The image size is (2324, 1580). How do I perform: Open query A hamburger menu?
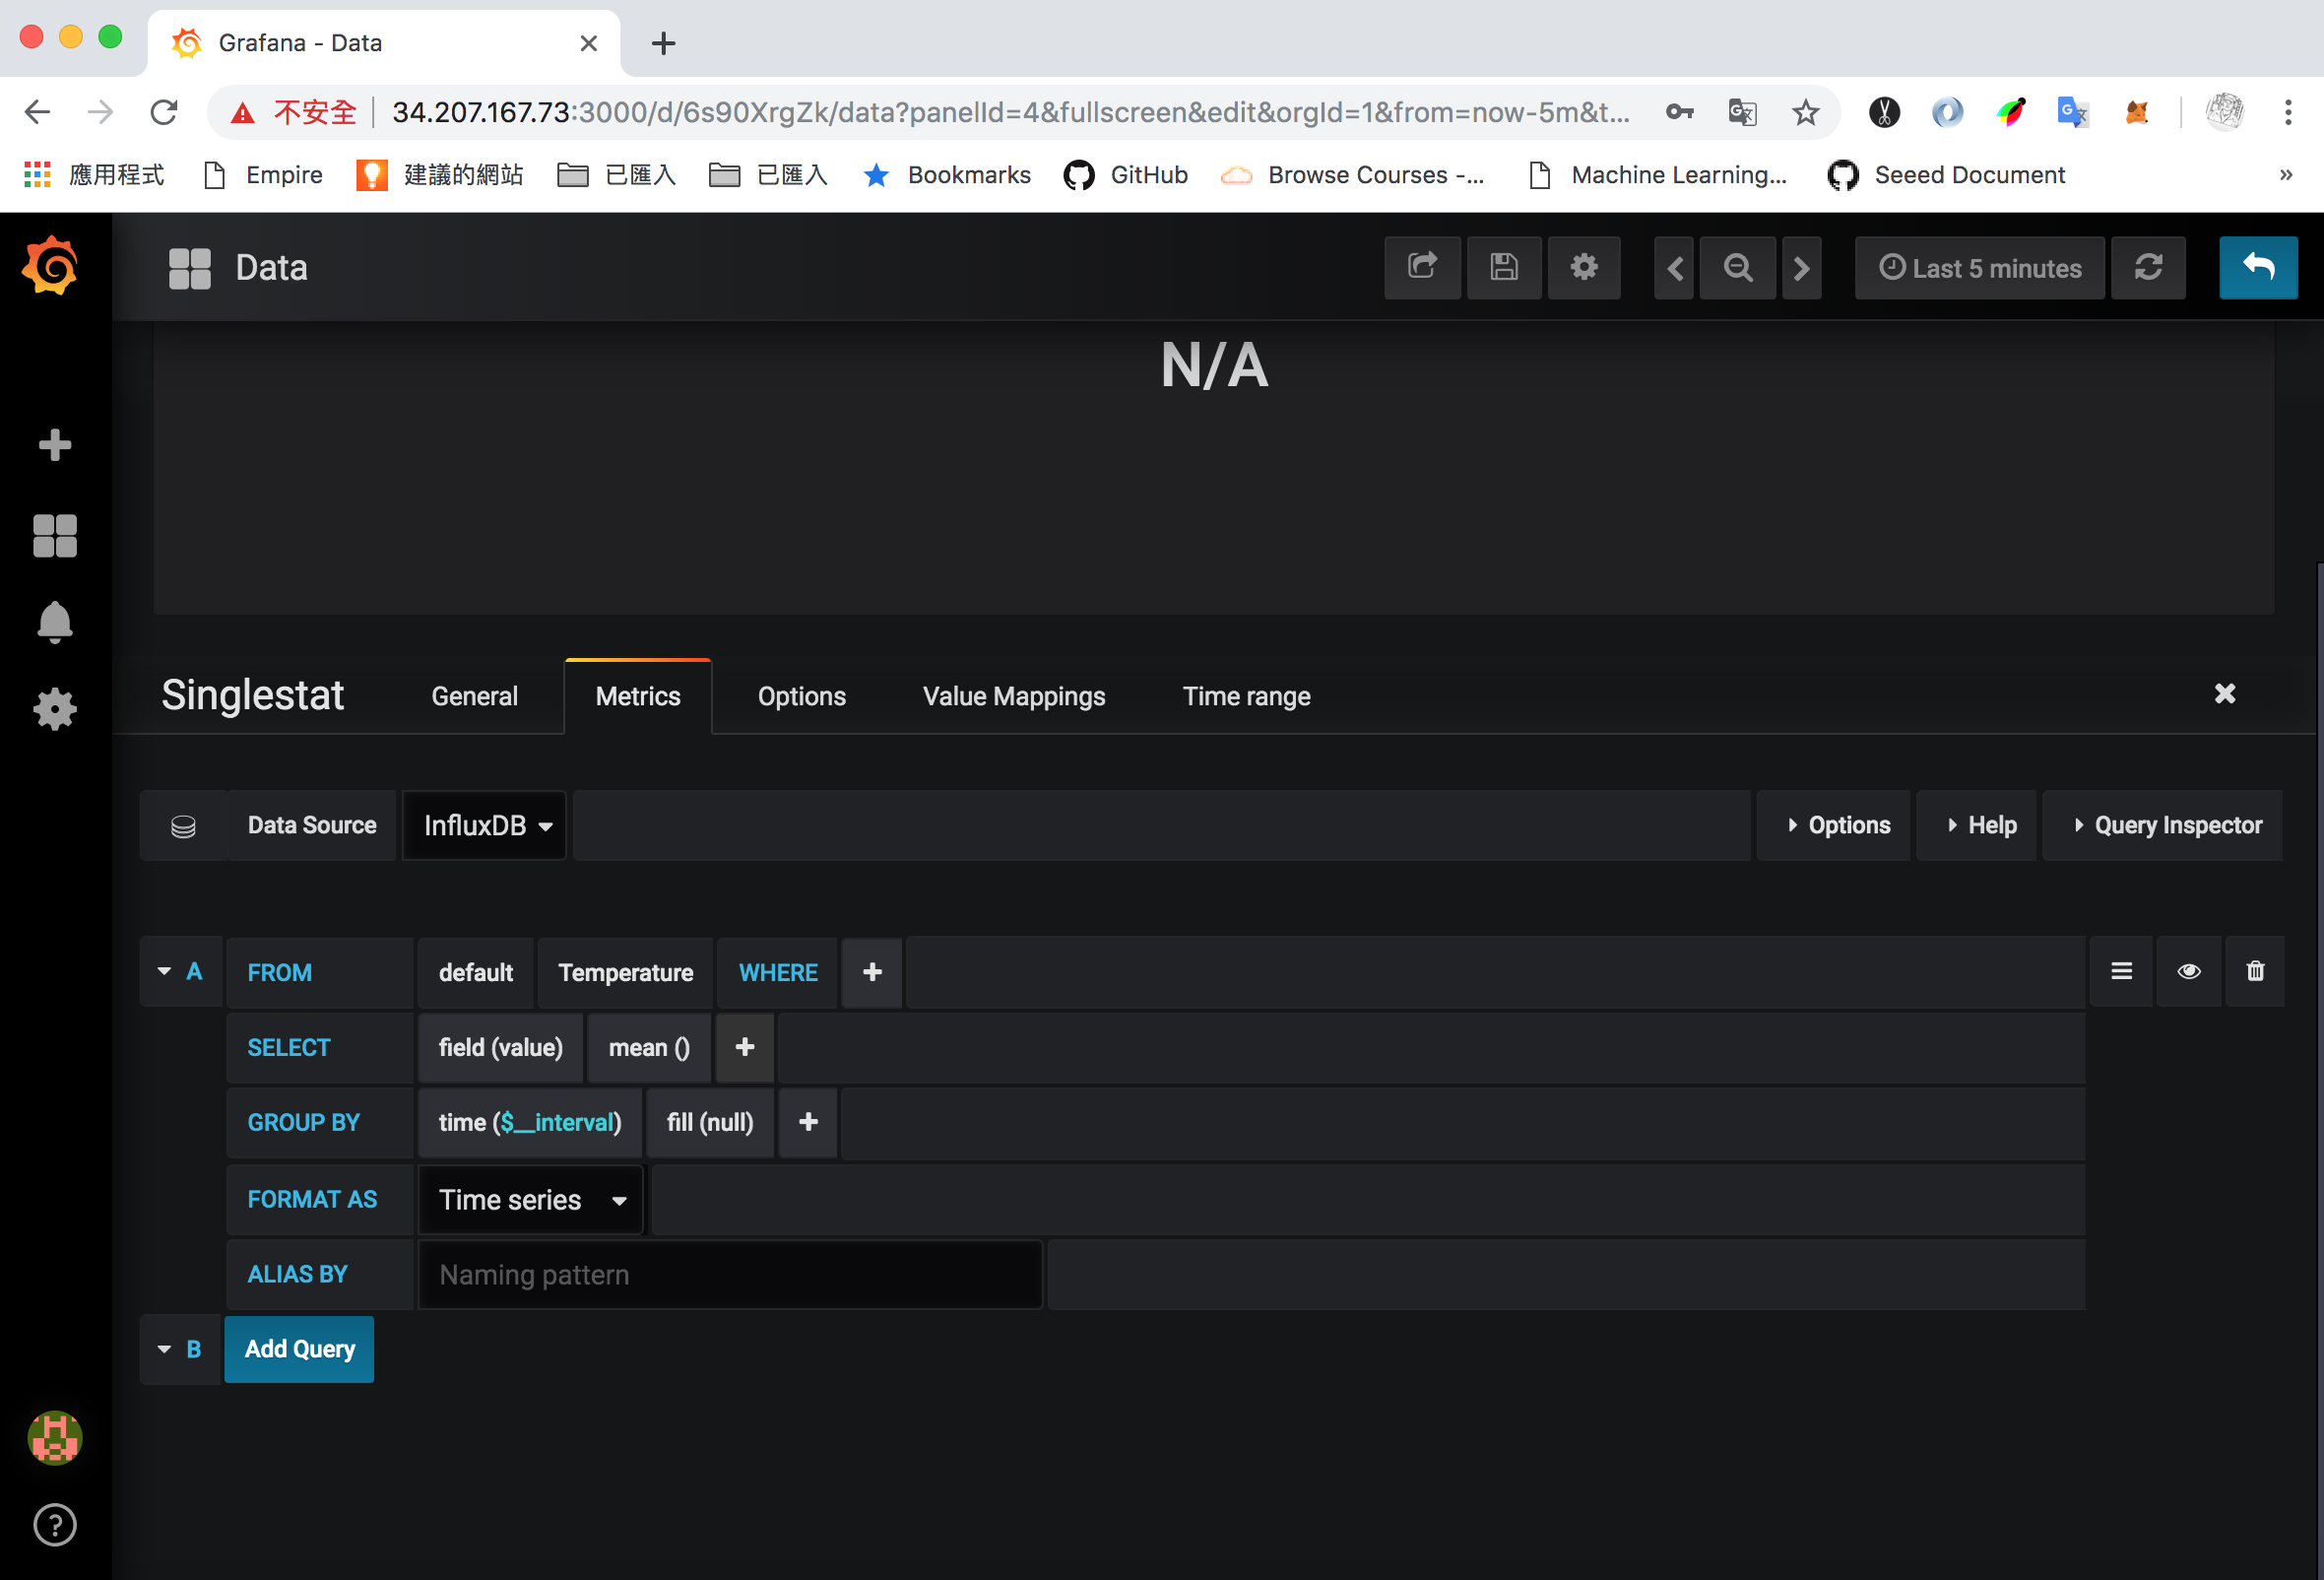[x=2122, y=972]
